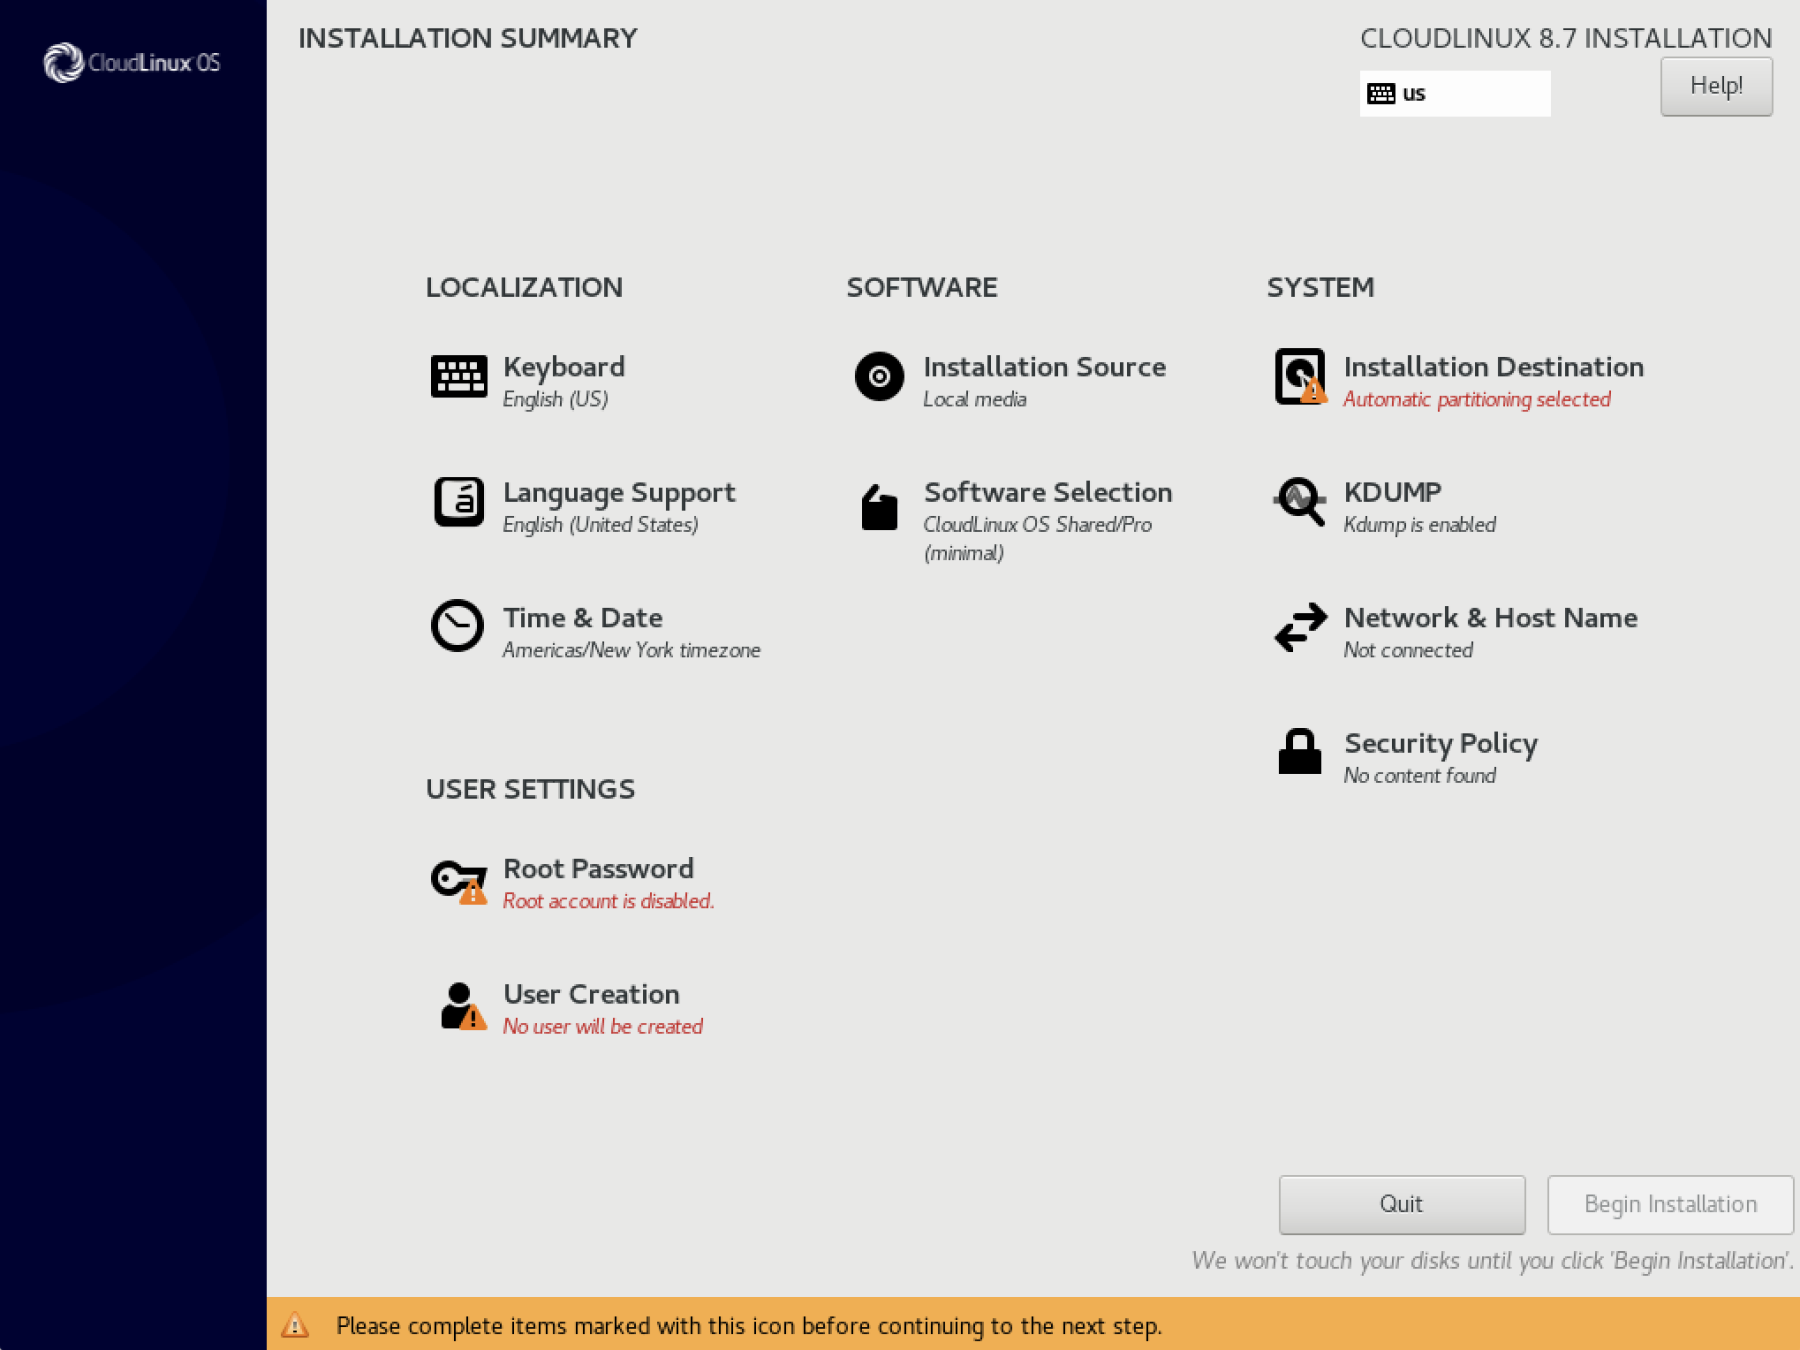Click the CloudLinux OS logo
This screenshot has width=1800, height=1350.
click(133, 62)
